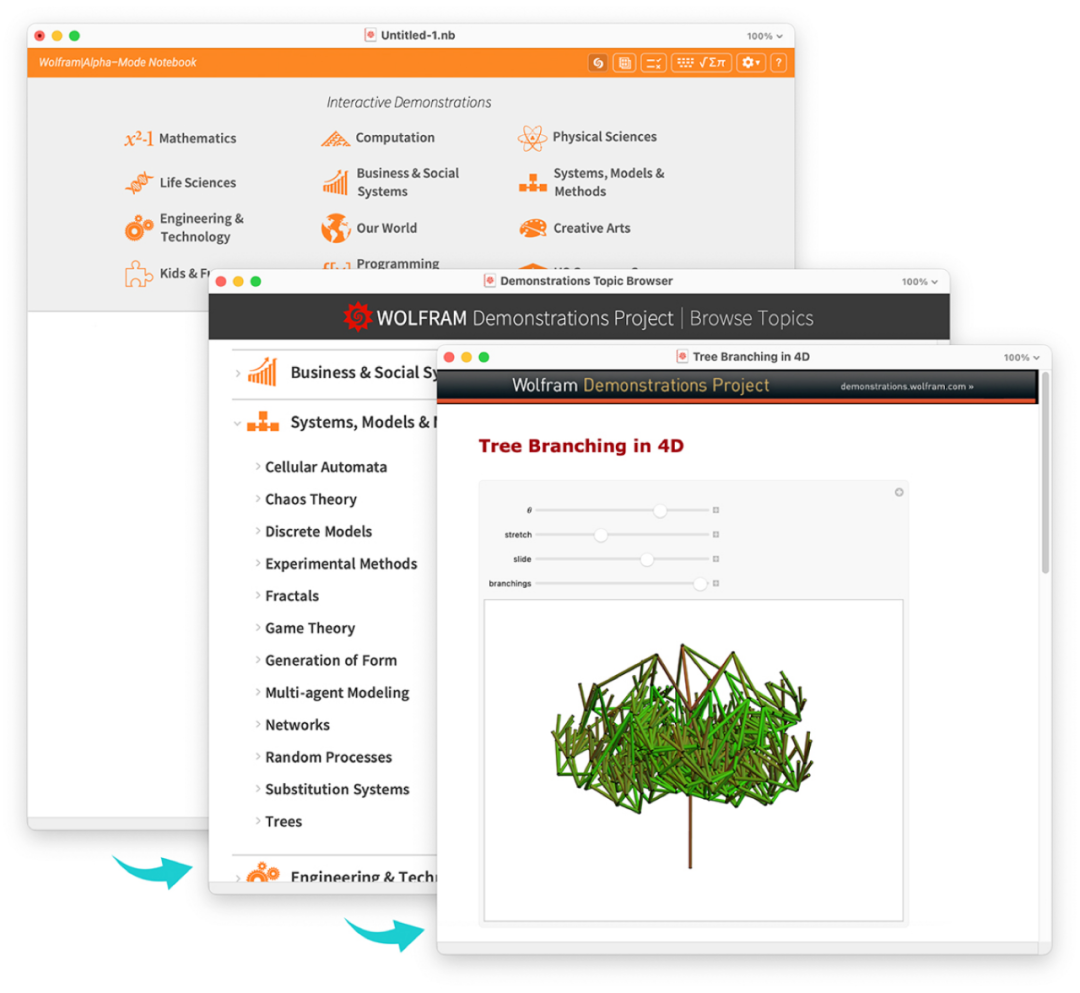
Task: Click the Systems, Models blocks icon in Topic Browser
Action: click(x=262, y=421)
